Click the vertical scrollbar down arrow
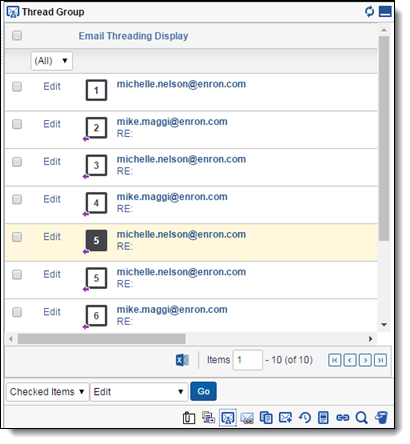The height and width of the screenshot is (444, 410). [x=384, y=325]
